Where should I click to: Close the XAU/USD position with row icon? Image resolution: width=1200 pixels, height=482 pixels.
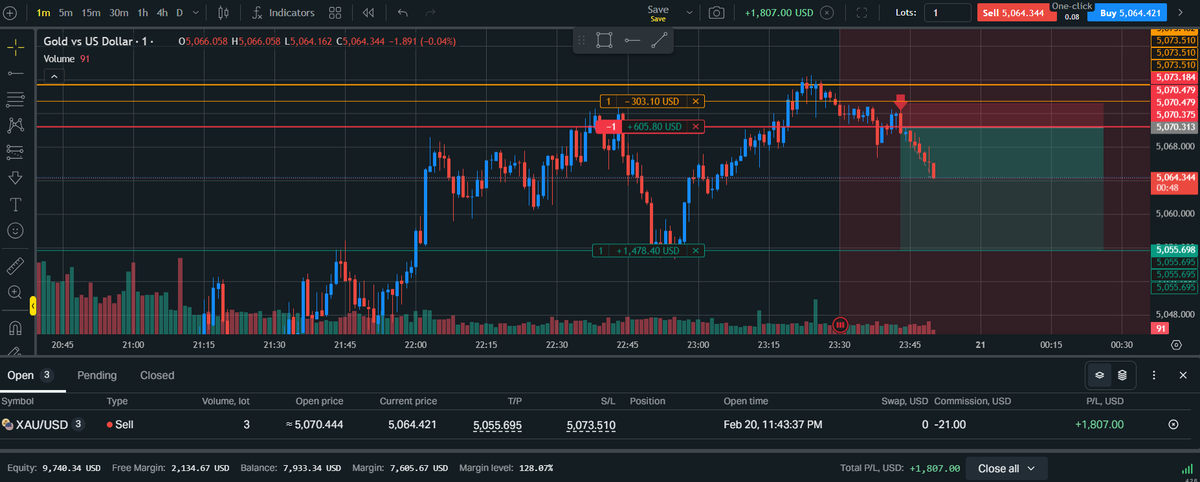pyautogui.click(x=1173, y=424)
